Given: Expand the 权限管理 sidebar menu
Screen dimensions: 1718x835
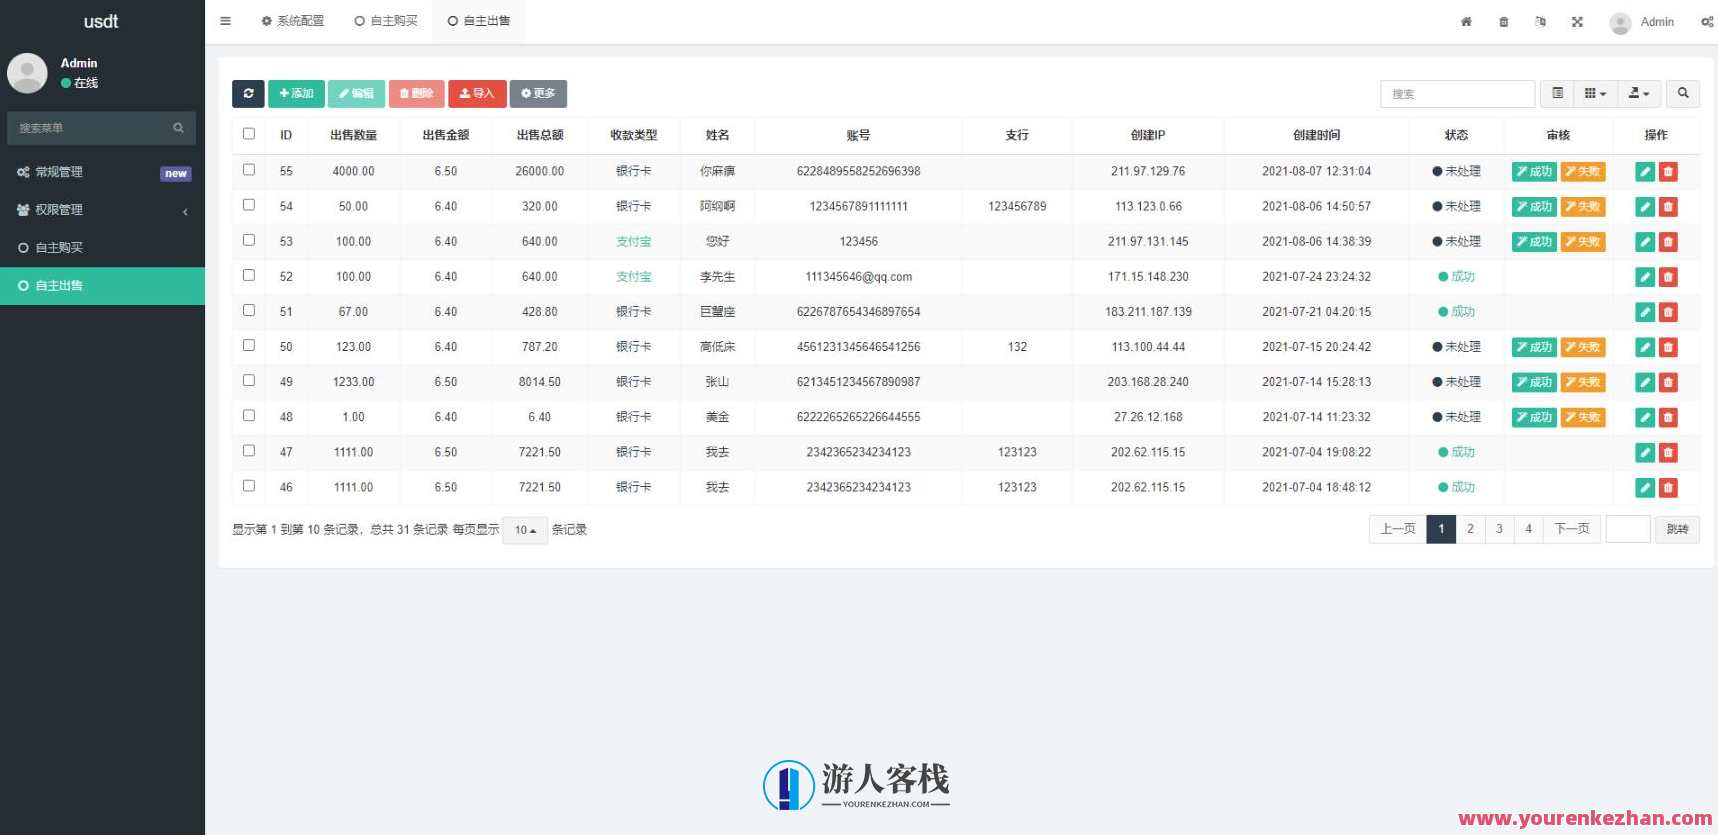Looking at the screenshot, I should point(102,210).
